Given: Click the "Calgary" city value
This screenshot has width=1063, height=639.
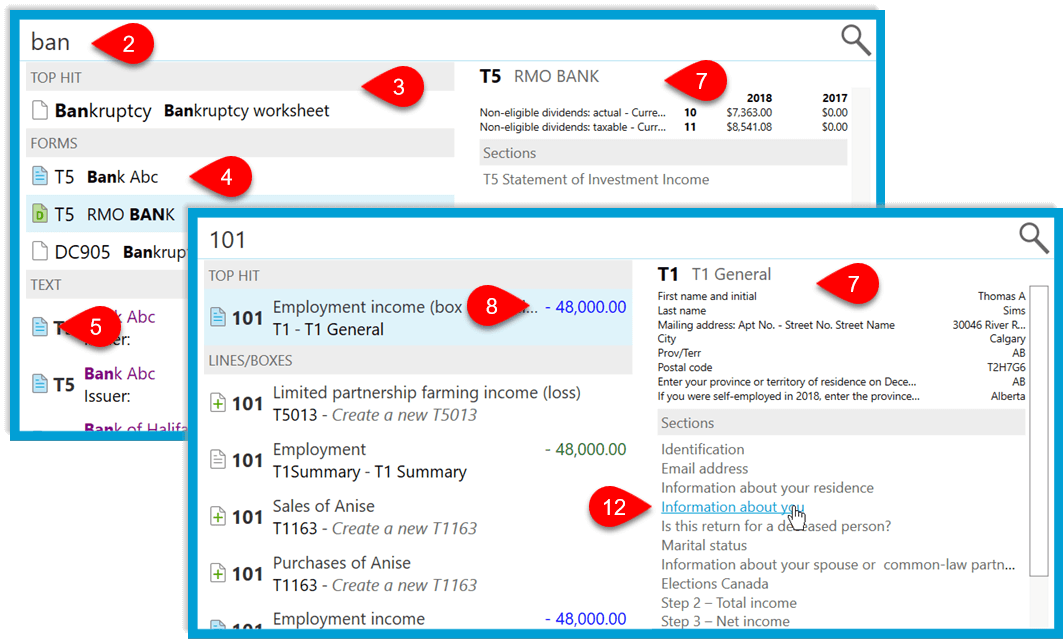Looking at the screenshot, I should 1007,339.
